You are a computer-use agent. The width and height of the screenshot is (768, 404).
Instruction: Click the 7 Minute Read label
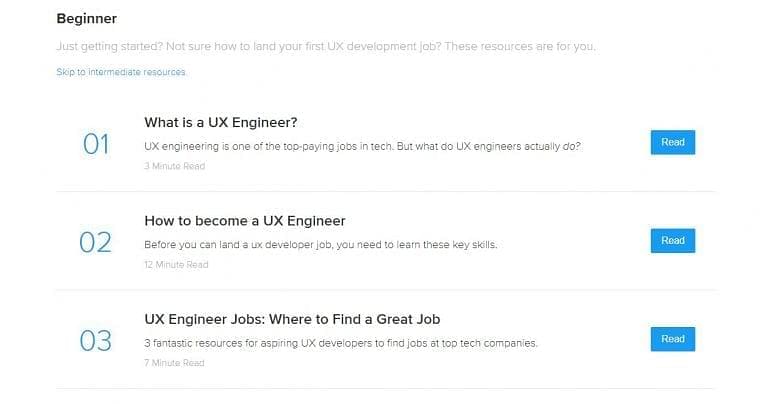(x=174, y=363)
